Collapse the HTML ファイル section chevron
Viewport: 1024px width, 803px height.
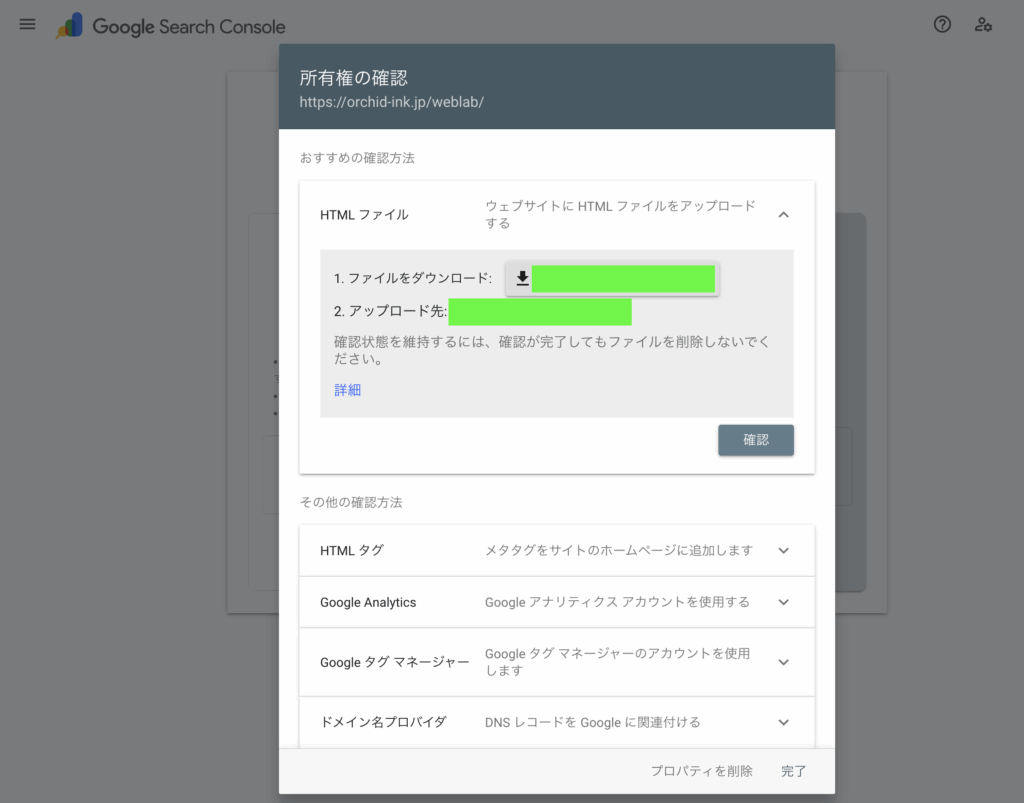tap(783, 214)
